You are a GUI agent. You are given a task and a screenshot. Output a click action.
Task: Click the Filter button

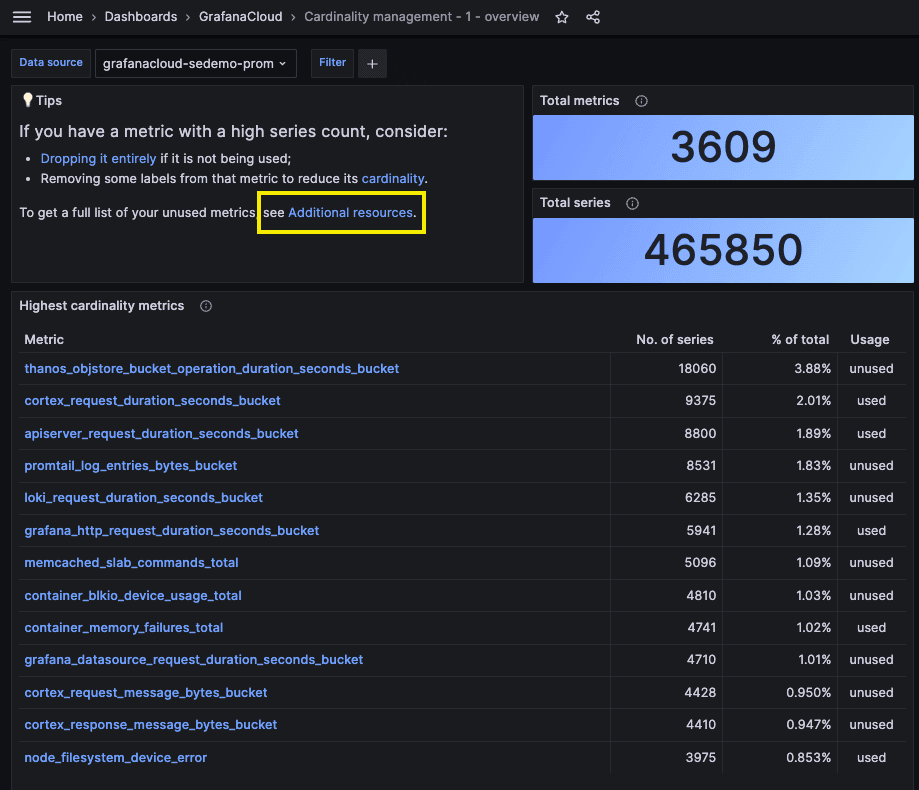[x=332, y=63]
